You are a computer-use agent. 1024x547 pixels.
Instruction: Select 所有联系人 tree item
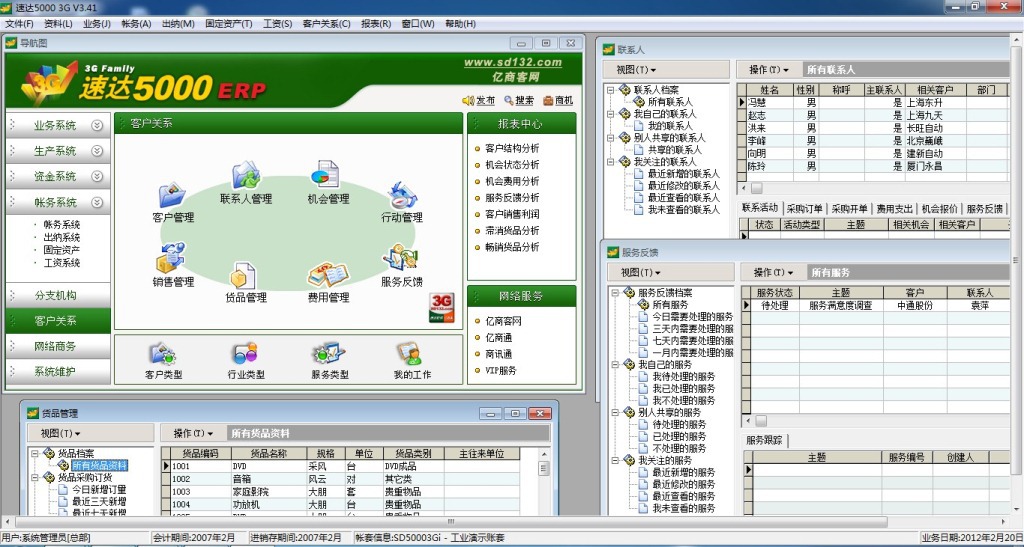(670, 102)
